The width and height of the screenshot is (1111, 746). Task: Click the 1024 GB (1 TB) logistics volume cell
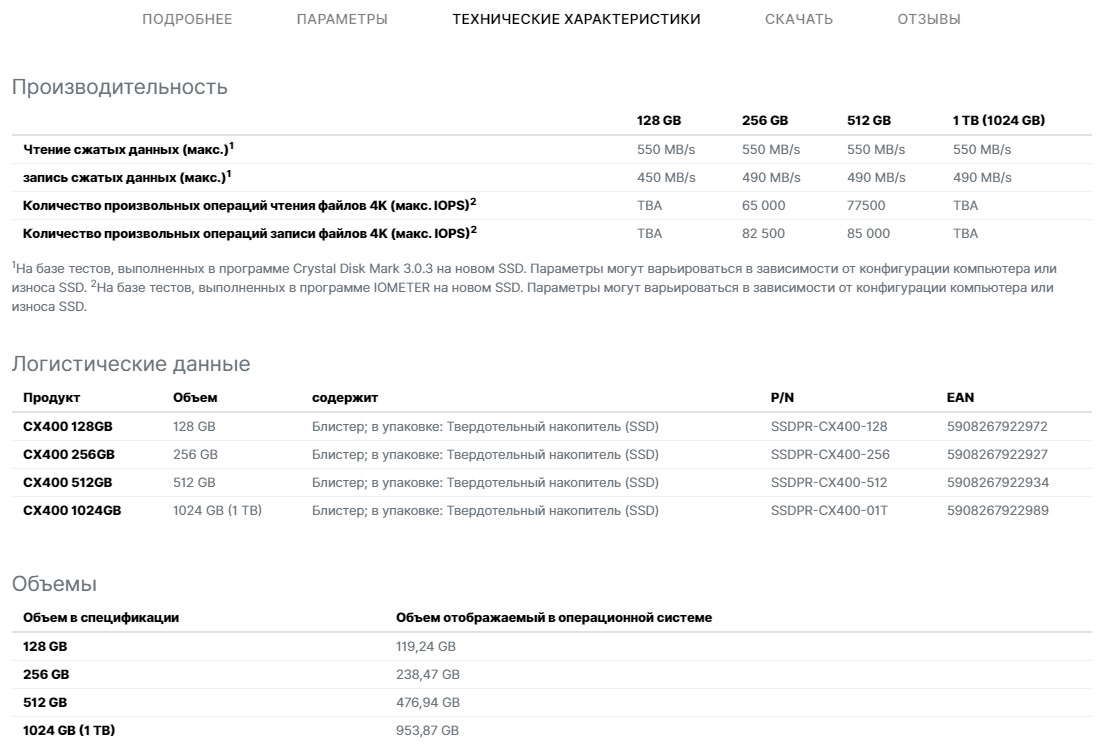point(217,511)
